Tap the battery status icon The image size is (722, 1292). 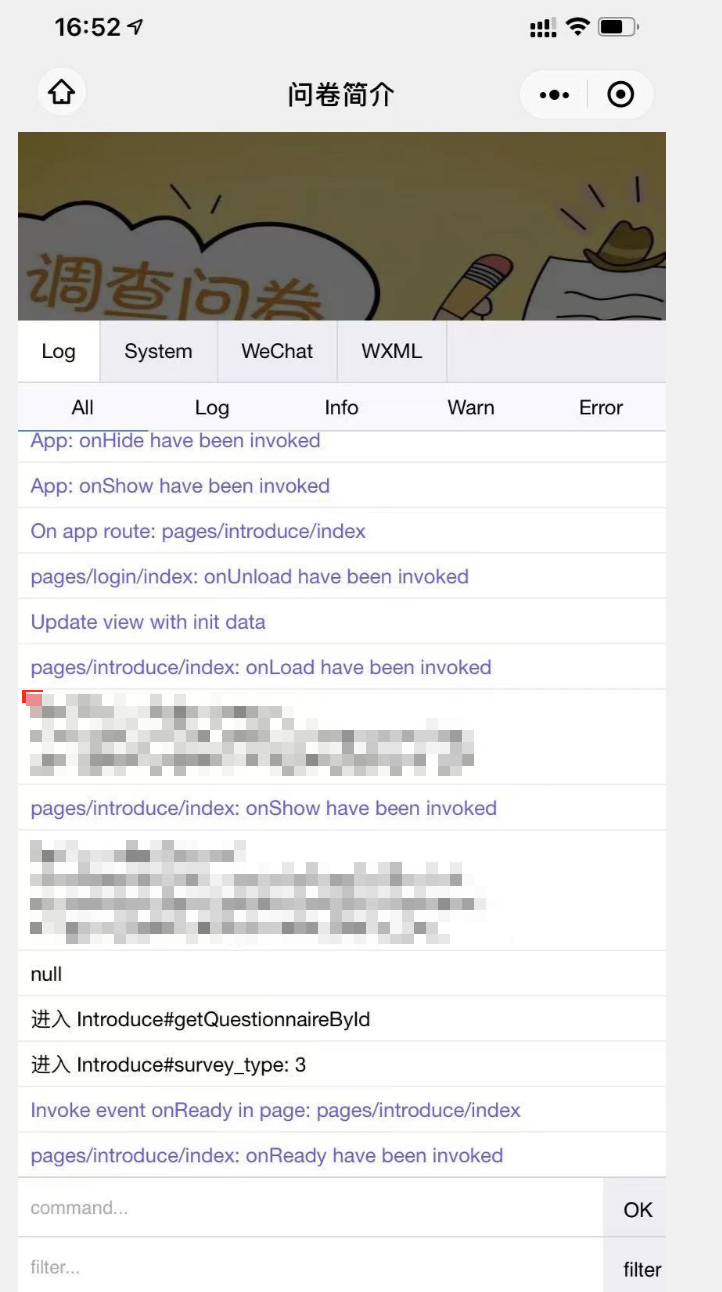click(618, 27)
